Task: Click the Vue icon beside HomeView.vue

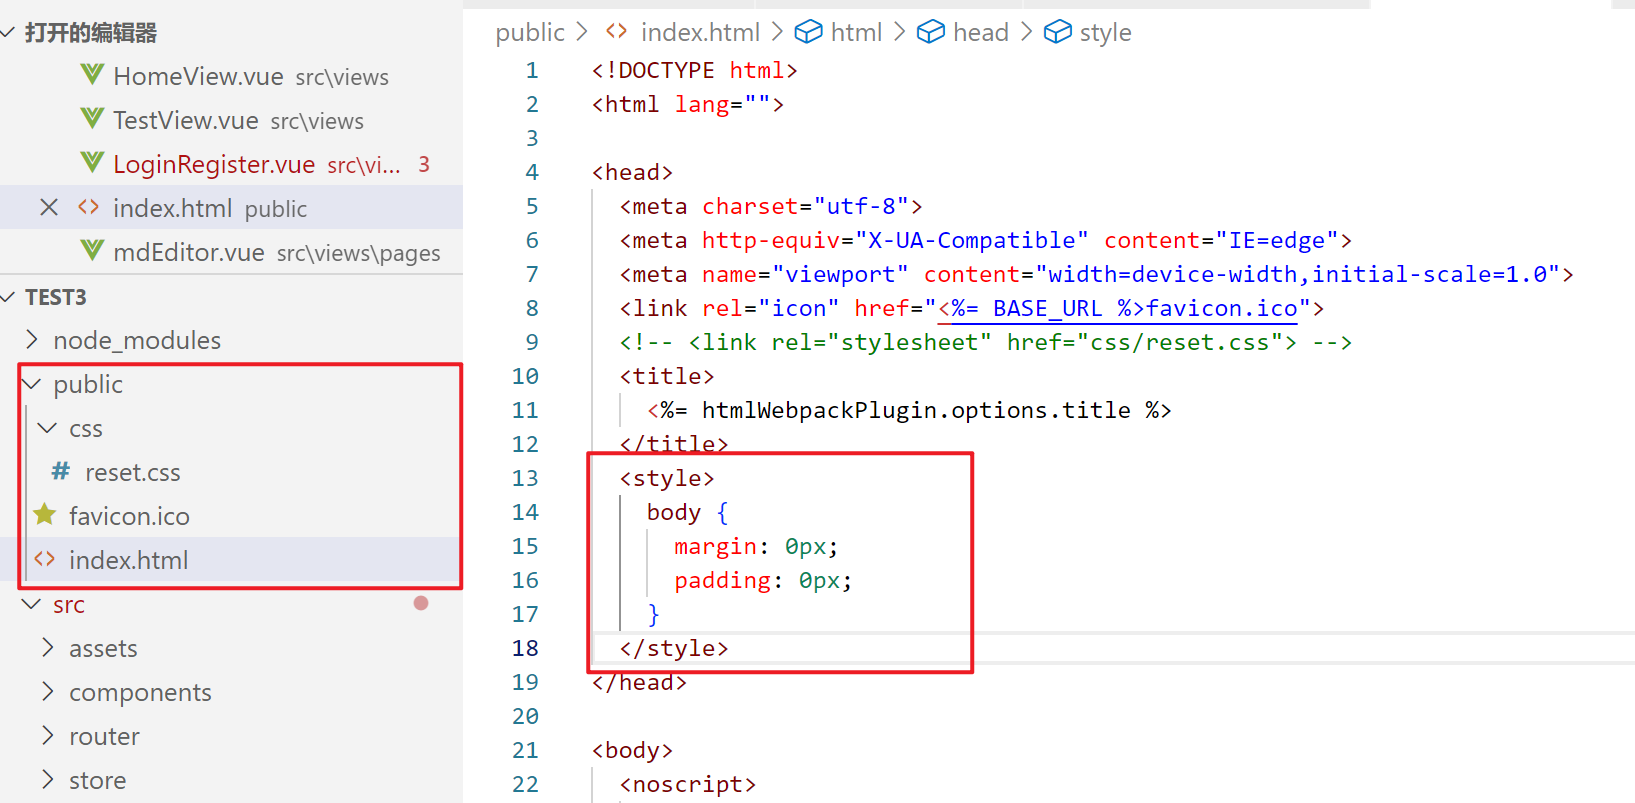Action: pyautogui.click(x=92, y=75)
